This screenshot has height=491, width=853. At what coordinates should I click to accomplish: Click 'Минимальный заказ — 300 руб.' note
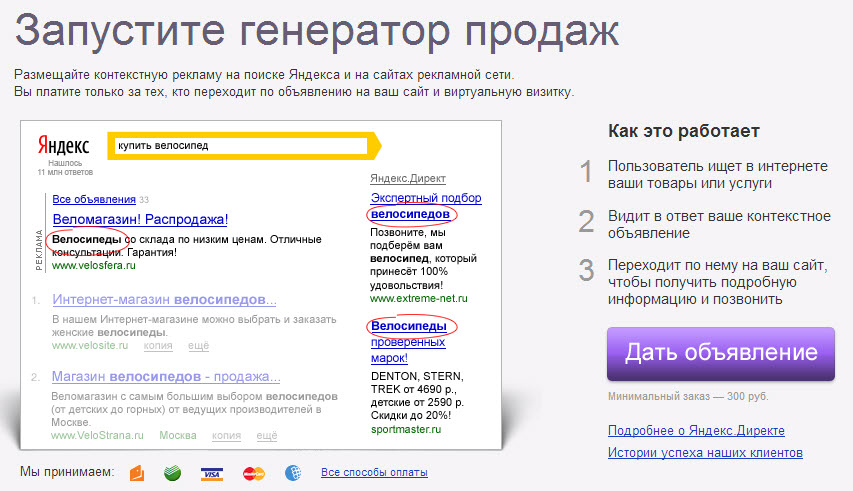(x=688, y=396)
